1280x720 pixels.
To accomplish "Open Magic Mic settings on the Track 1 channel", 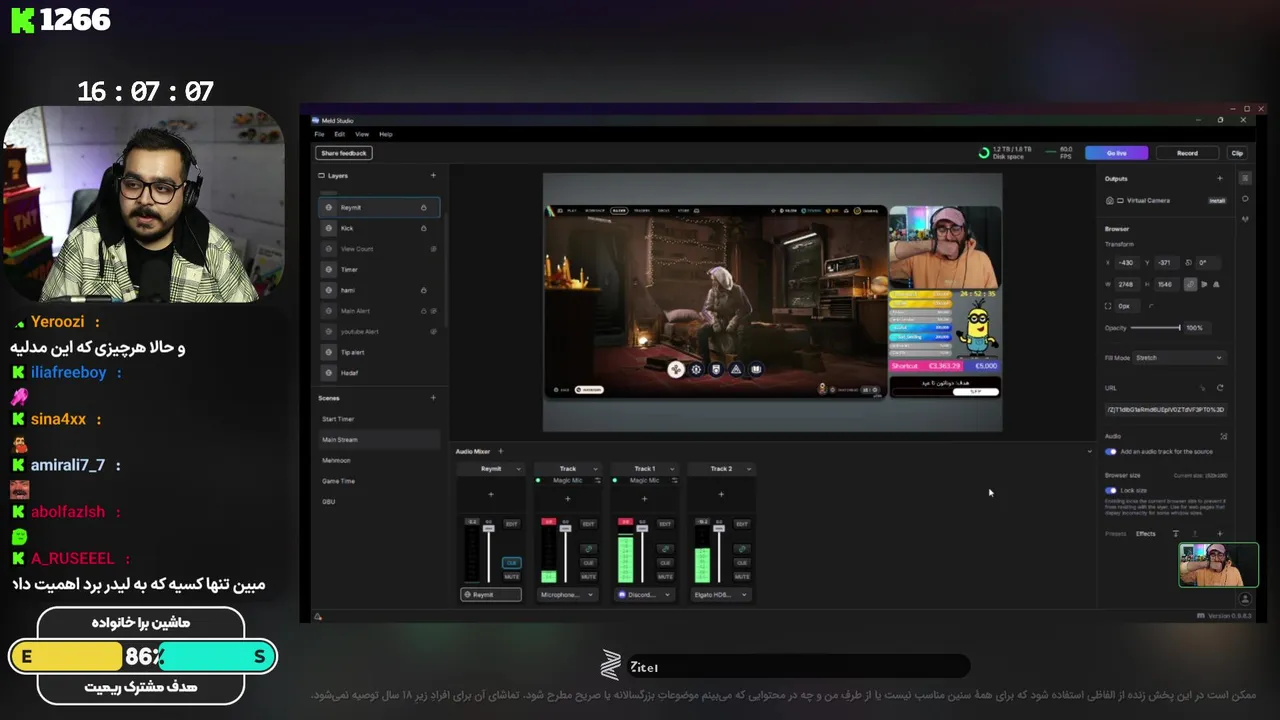I will click(x=674, y=480).
